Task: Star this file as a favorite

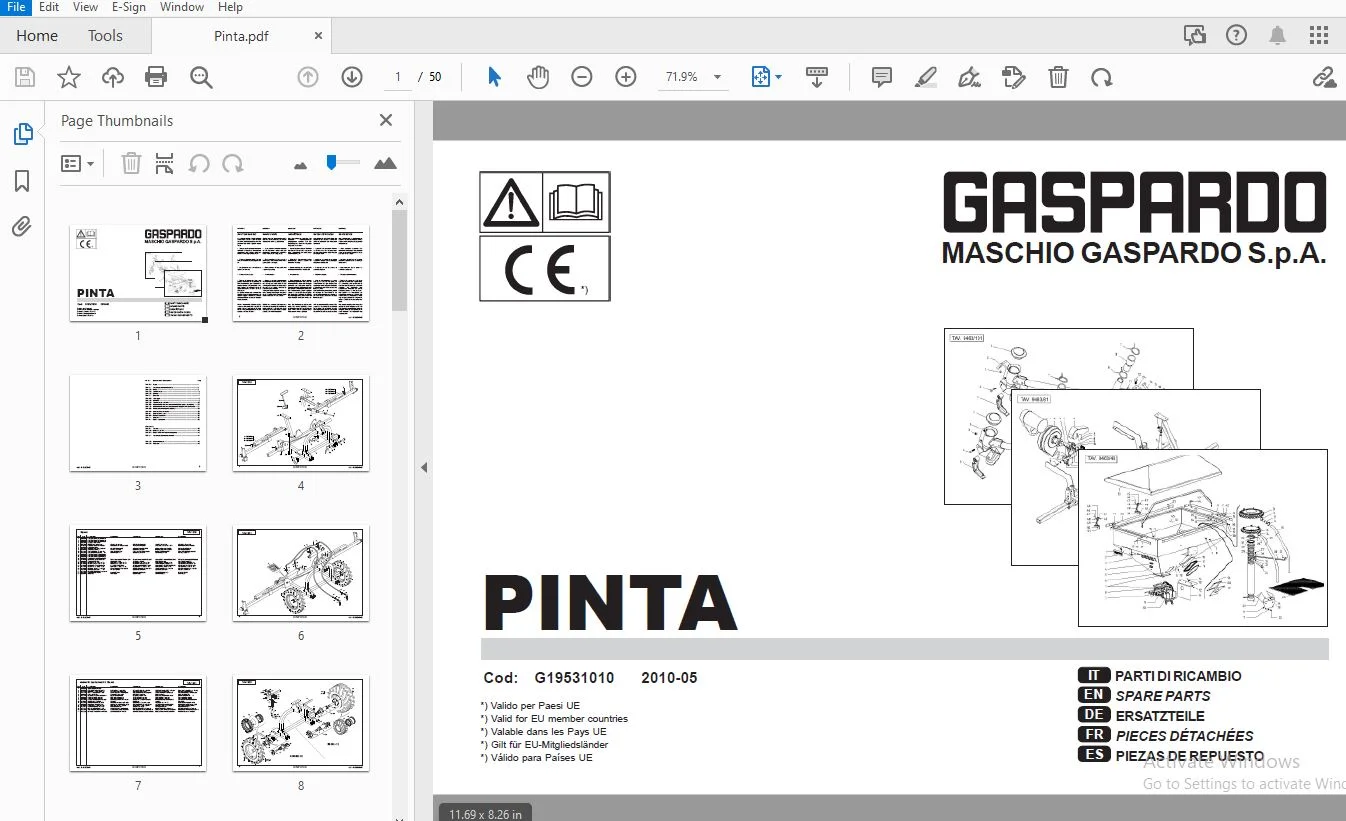Action: coord(68,77)
